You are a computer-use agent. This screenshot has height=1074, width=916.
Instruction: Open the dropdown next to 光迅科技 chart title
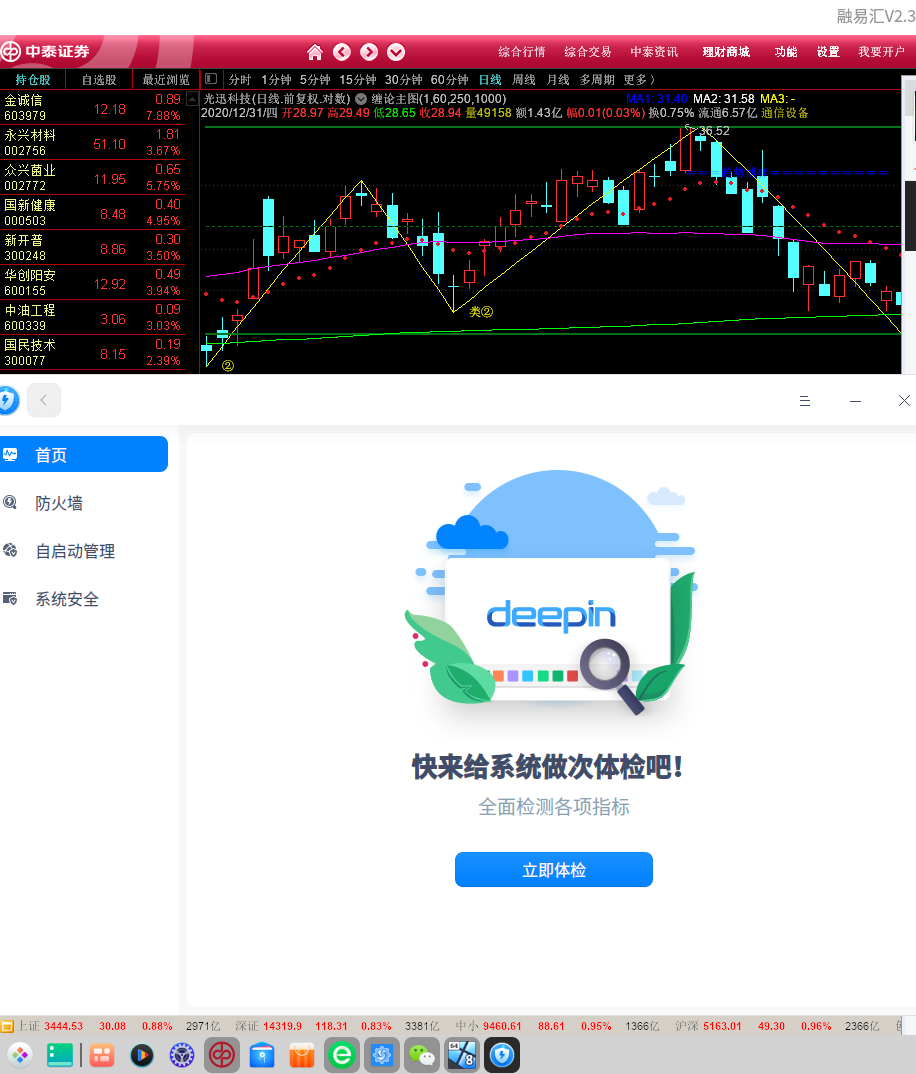coord(361,99)
